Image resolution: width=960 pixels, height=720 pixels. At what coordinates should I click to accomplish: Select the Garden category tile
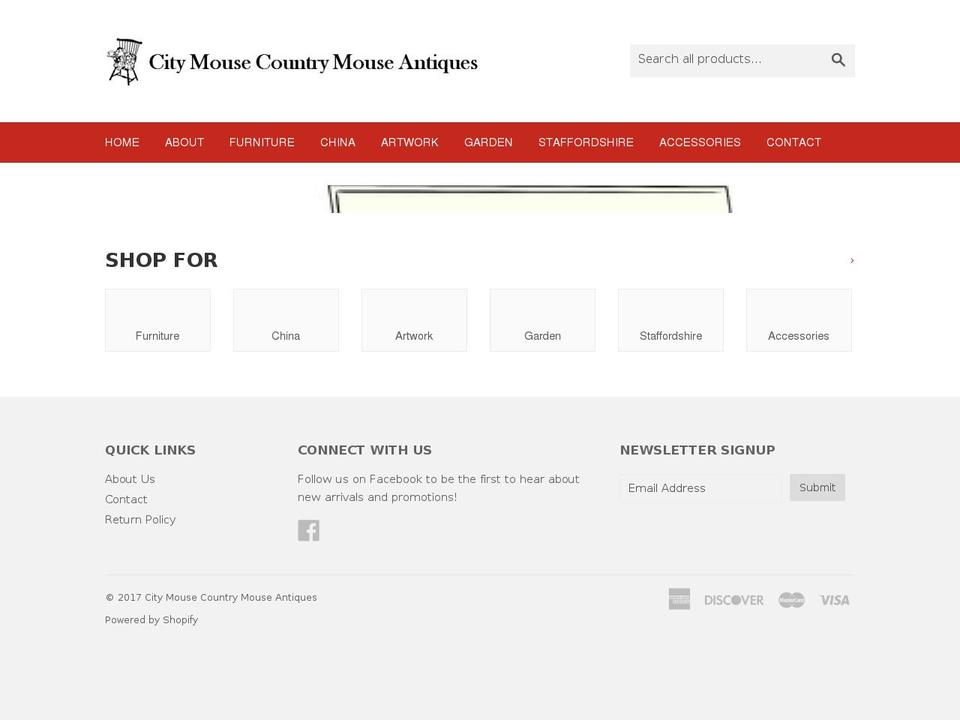pos(542,320)
